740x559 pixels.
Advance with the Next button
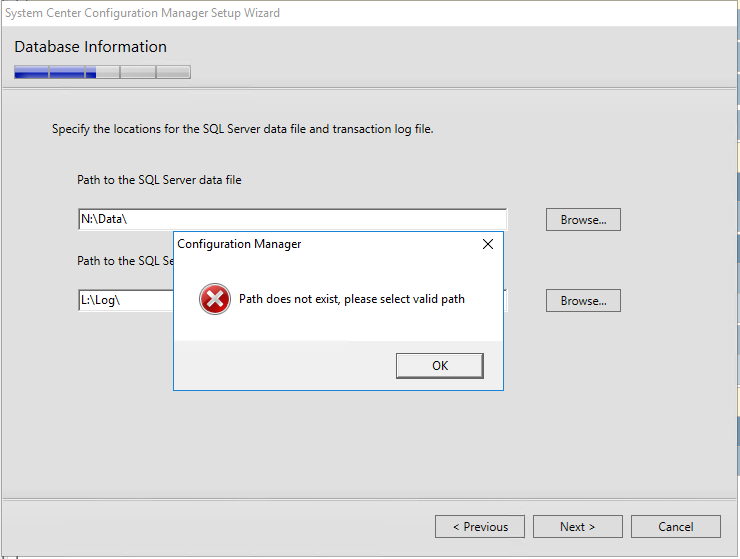pos(578,526)
